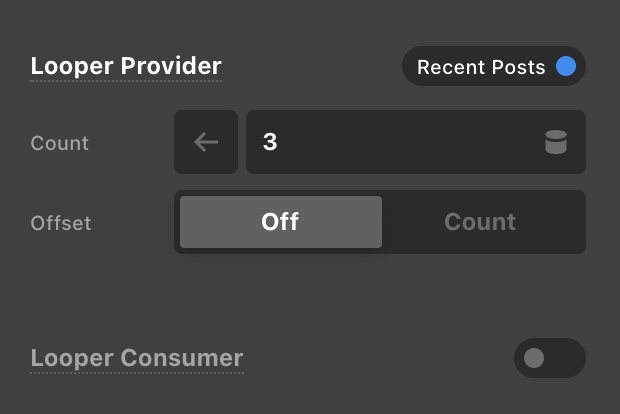Click the Looper Provider heading
Screen dimensions: 620x414
[126, 67]
